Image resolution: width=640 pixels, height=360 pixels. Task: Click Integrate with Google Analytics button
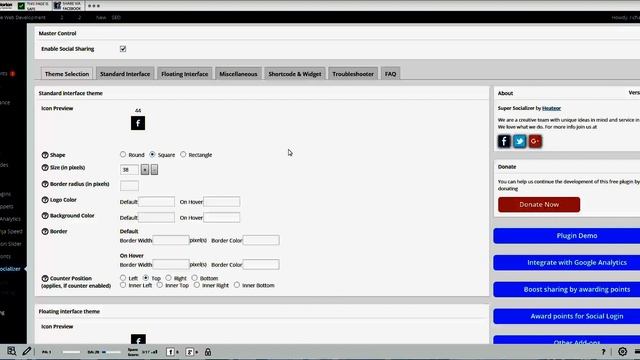(567, 262)
